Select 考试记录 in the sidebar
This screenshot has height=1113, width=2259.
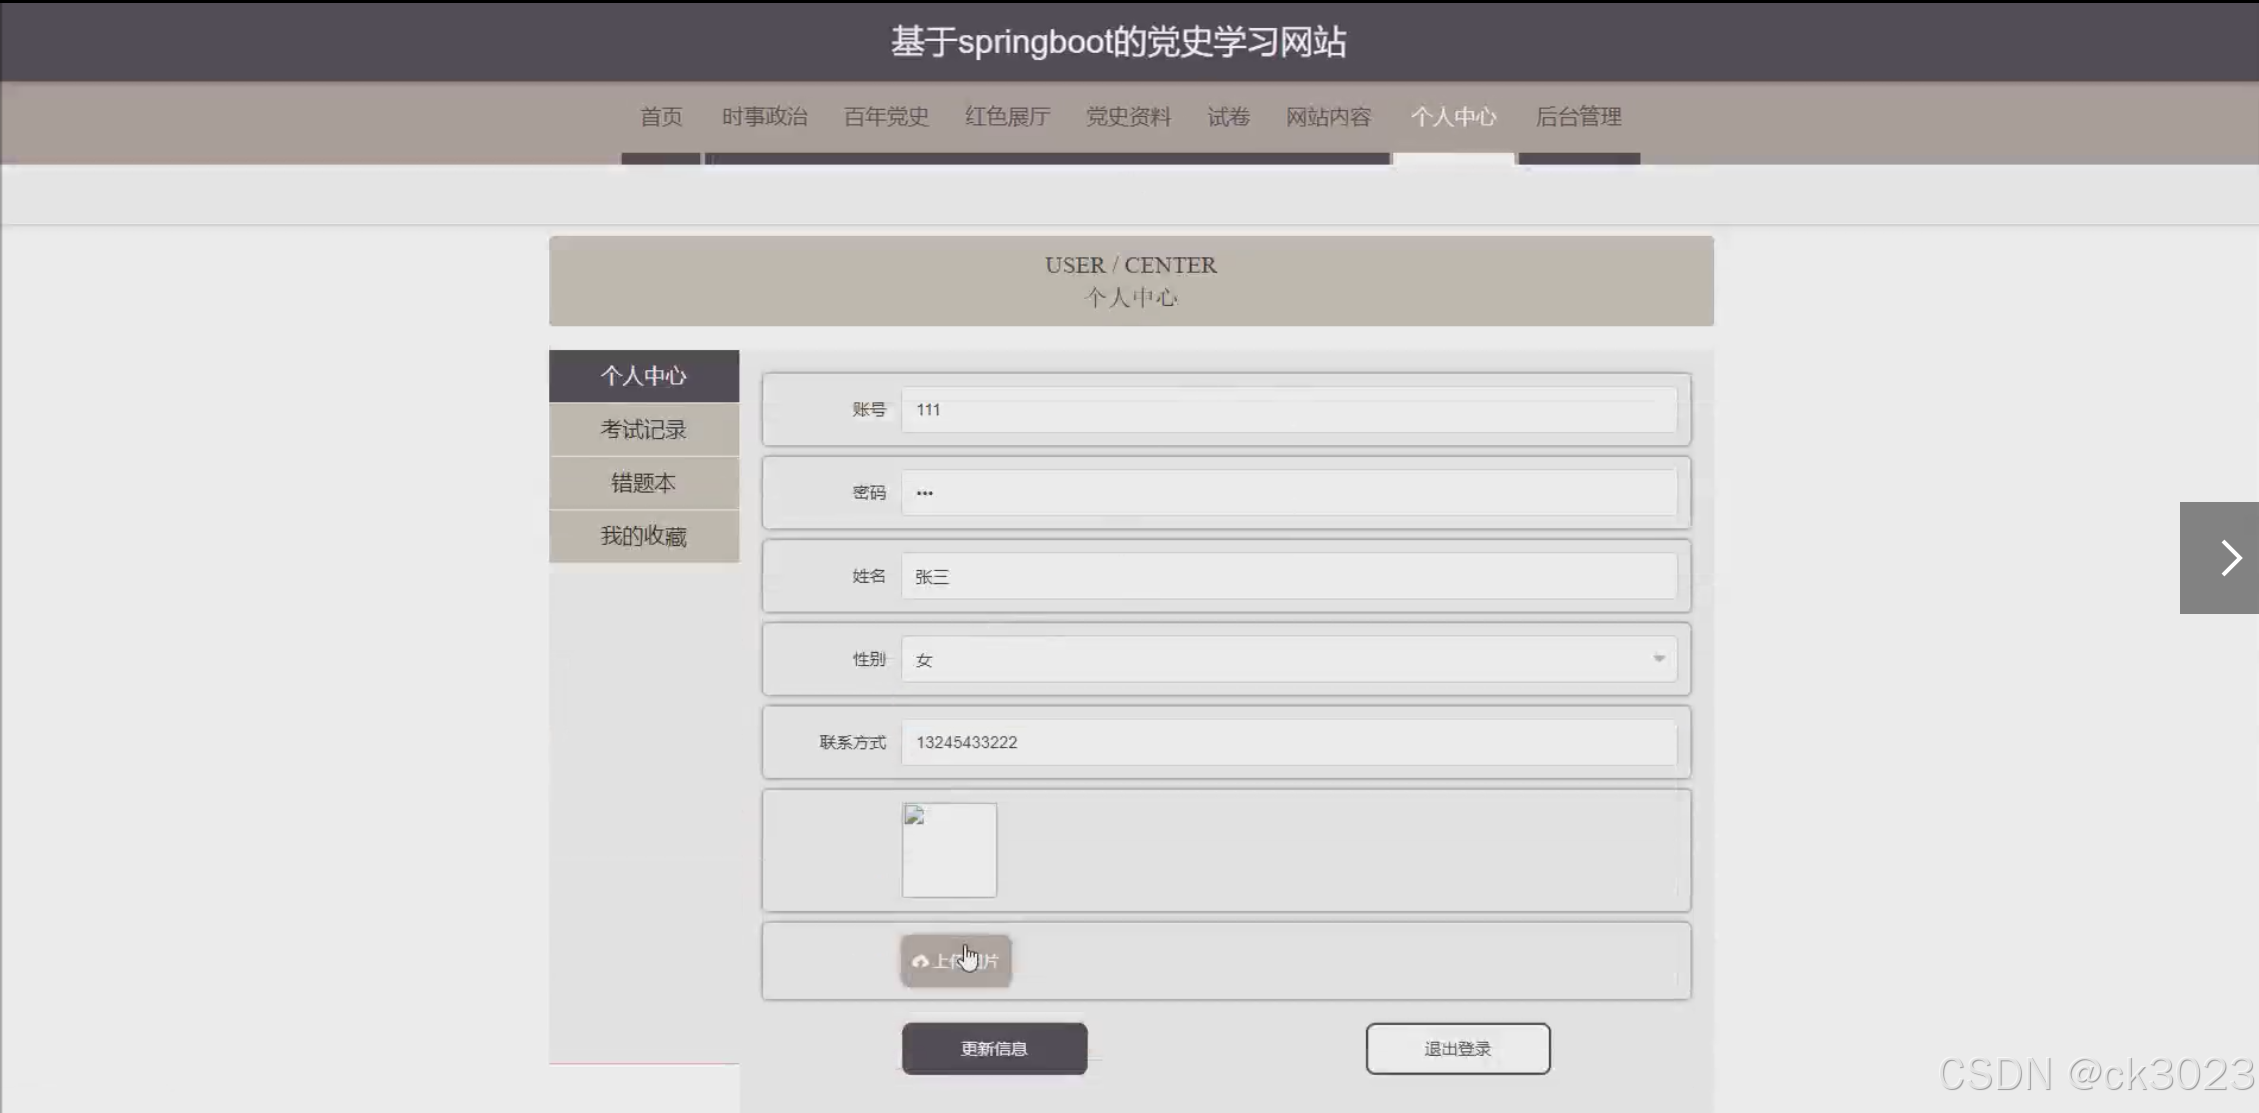pos(643,430)
